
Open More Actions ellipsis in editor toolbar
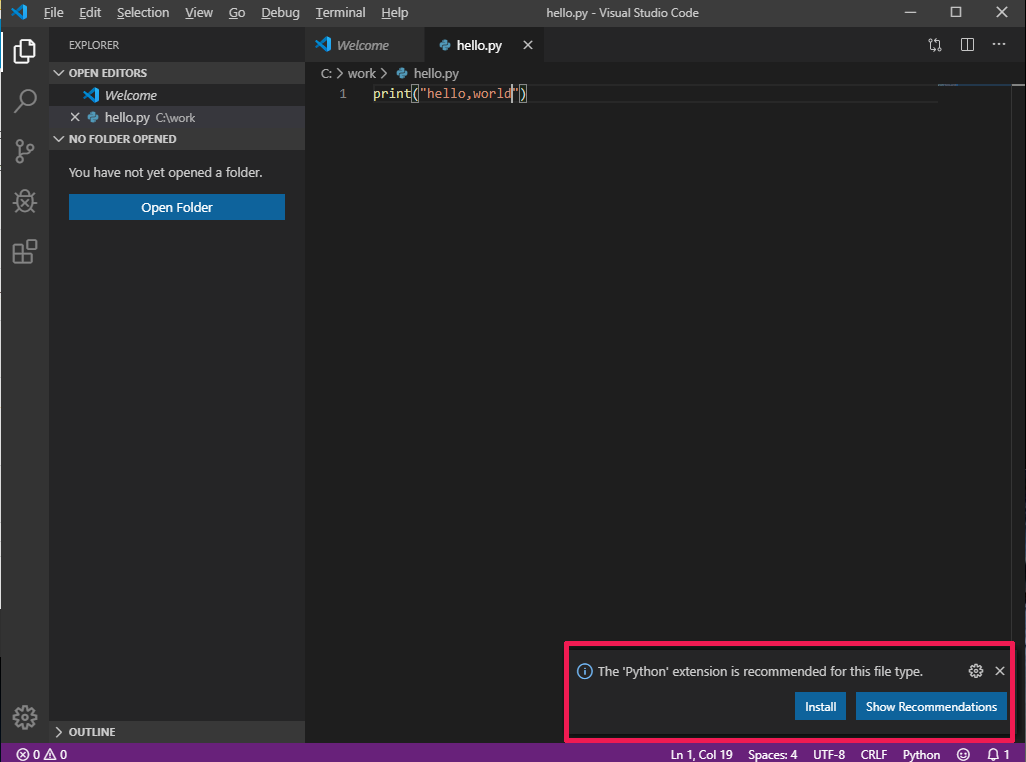pos(999,44)
